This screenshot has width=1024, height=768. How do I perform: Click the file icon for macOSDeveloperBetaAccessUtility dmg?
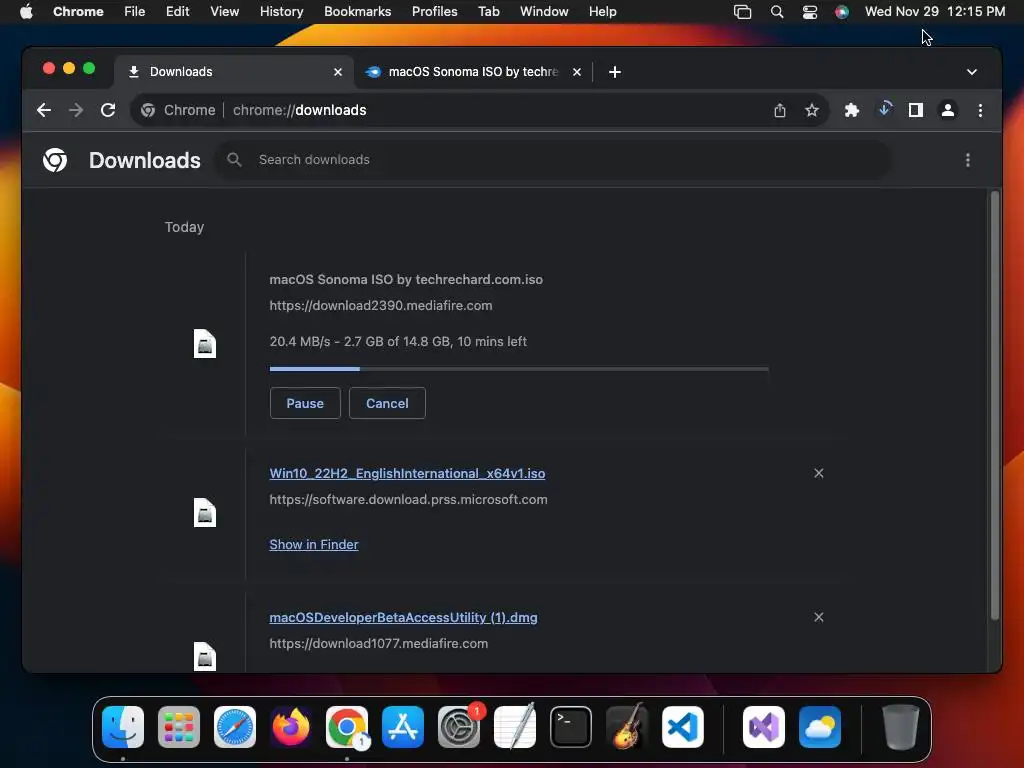[x=204, y=656]
